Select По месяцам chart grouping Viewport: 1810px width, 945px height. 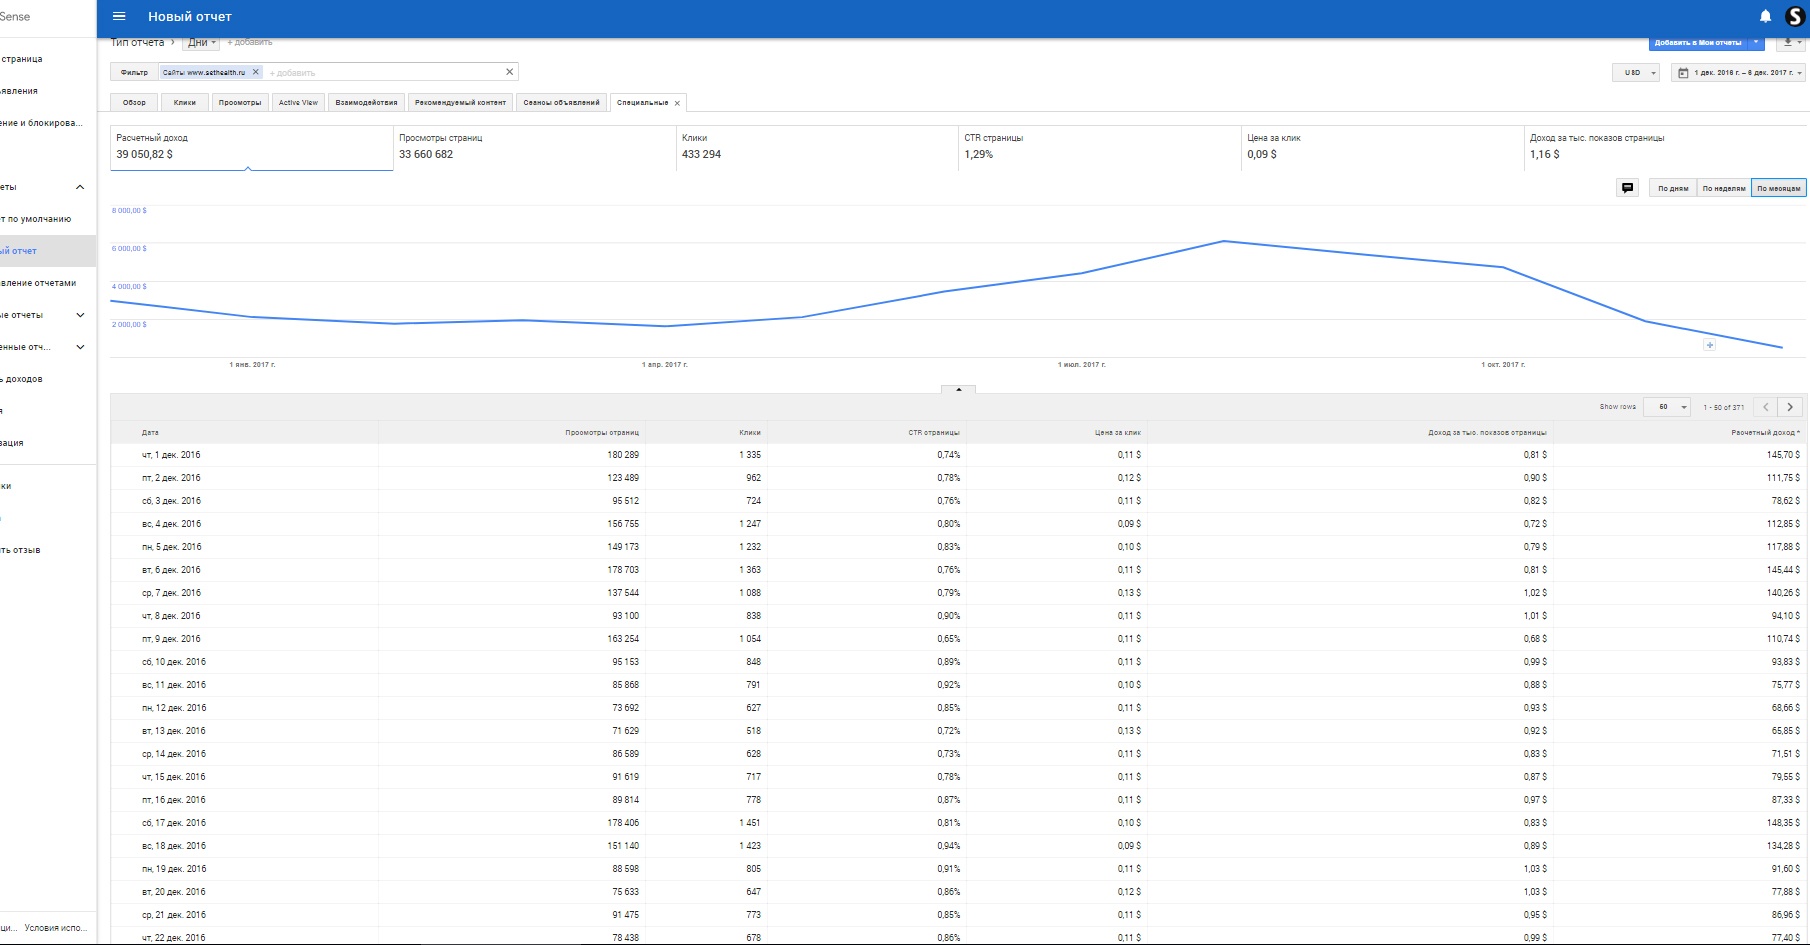click(1778, 188)
